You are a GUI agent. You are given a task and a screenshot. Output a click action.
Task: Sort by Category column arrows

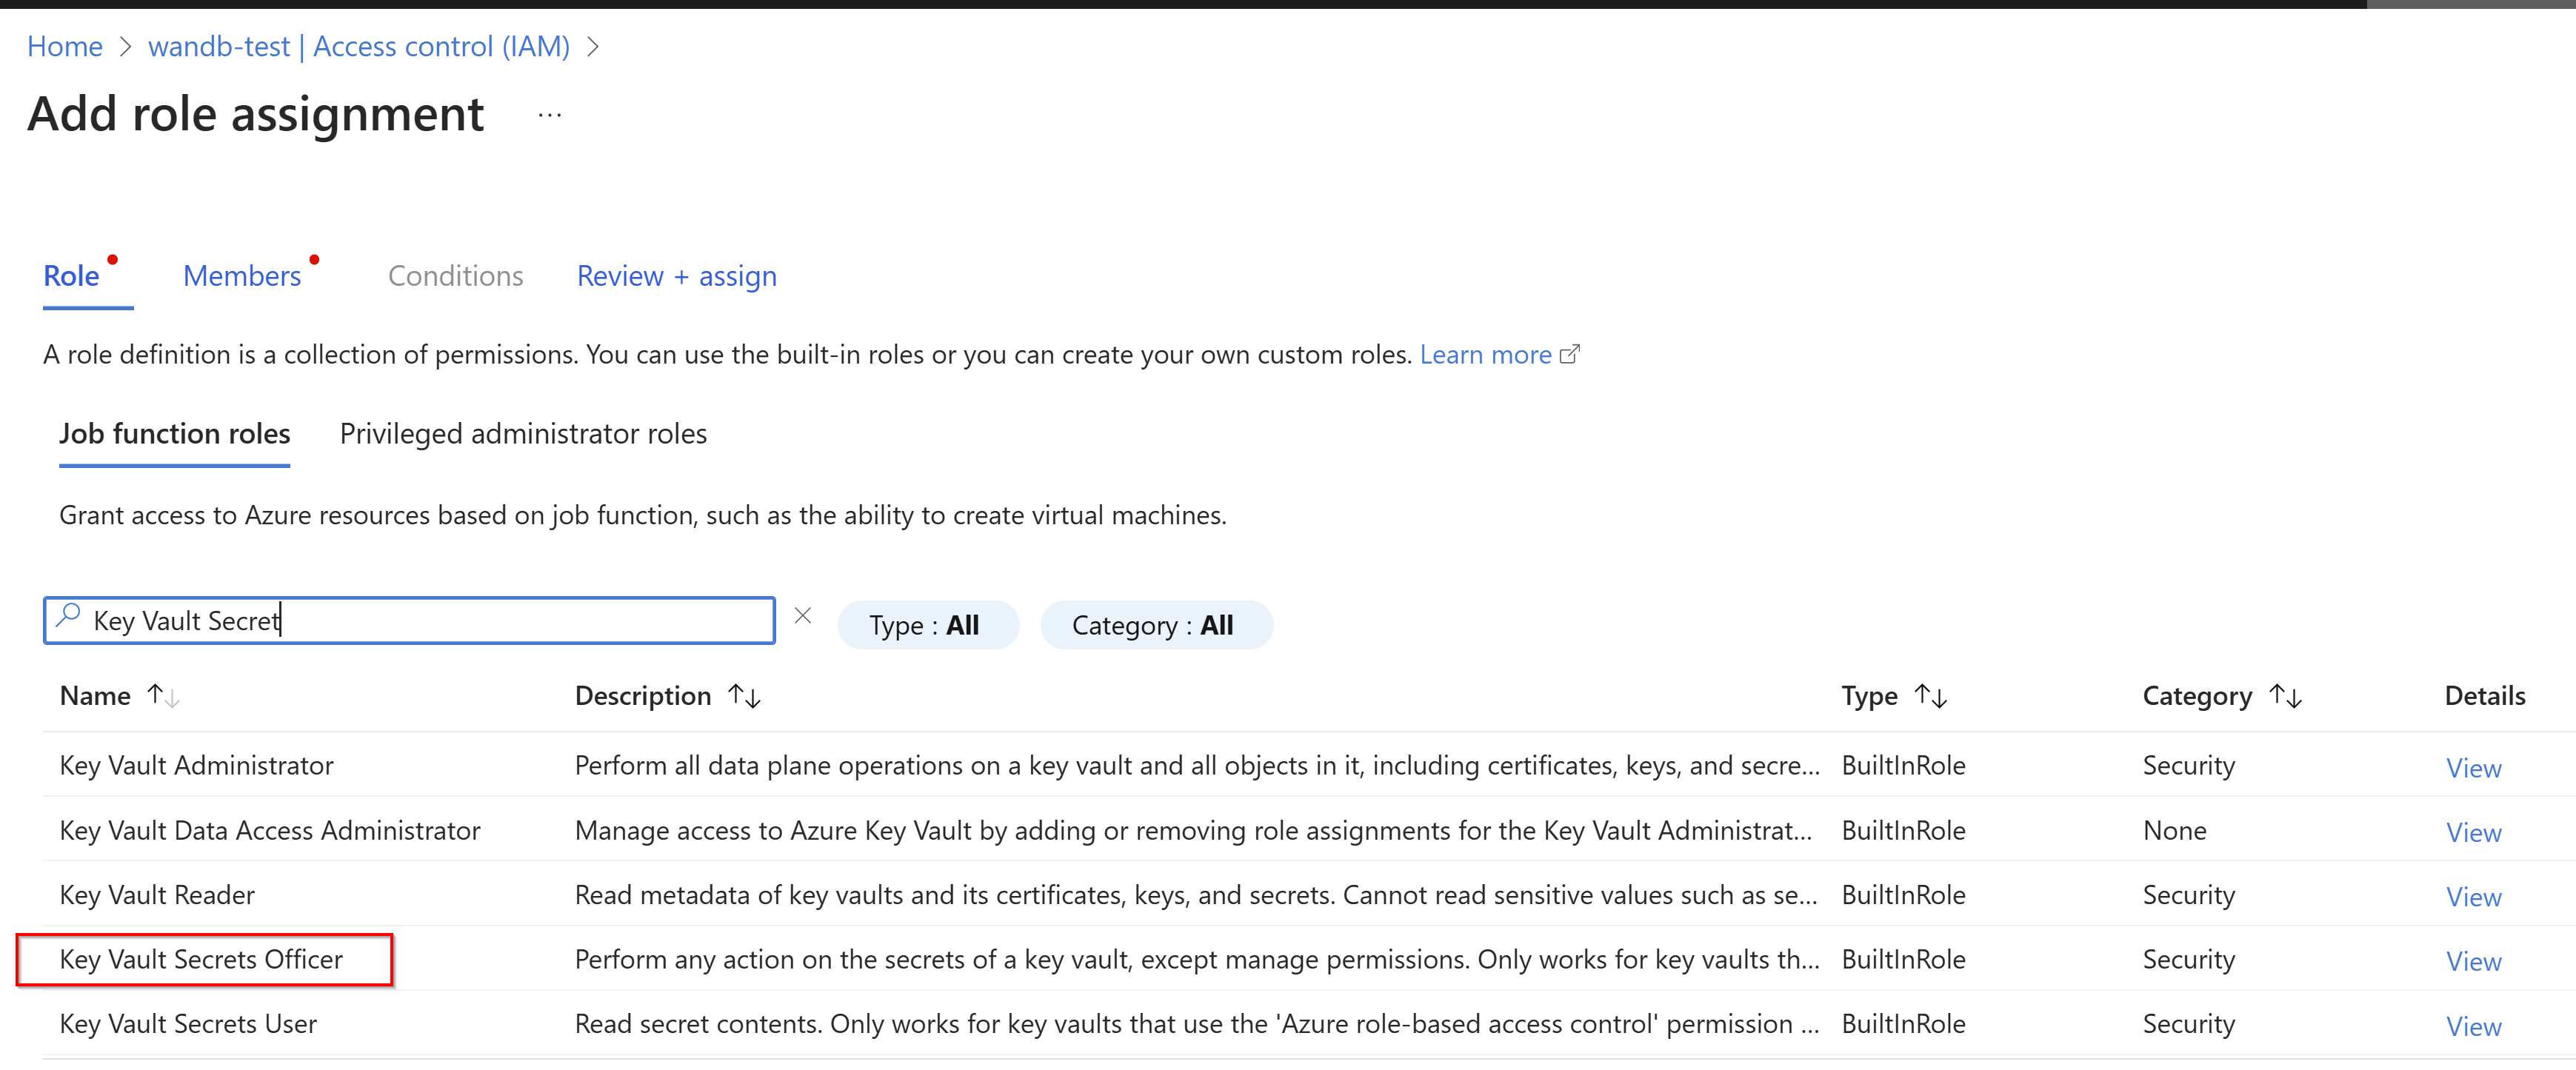(x=2285, y=695)
